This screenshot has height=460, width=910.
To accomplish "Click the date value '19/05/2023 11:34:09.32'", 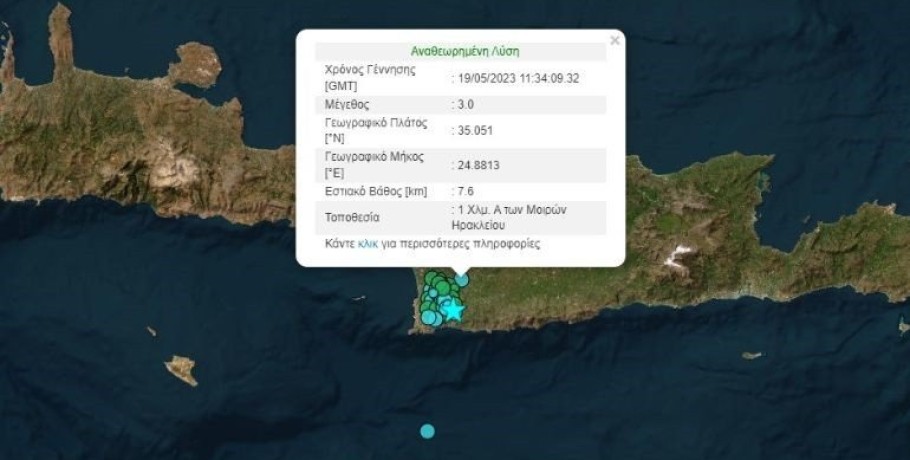I will coord(518,79).
